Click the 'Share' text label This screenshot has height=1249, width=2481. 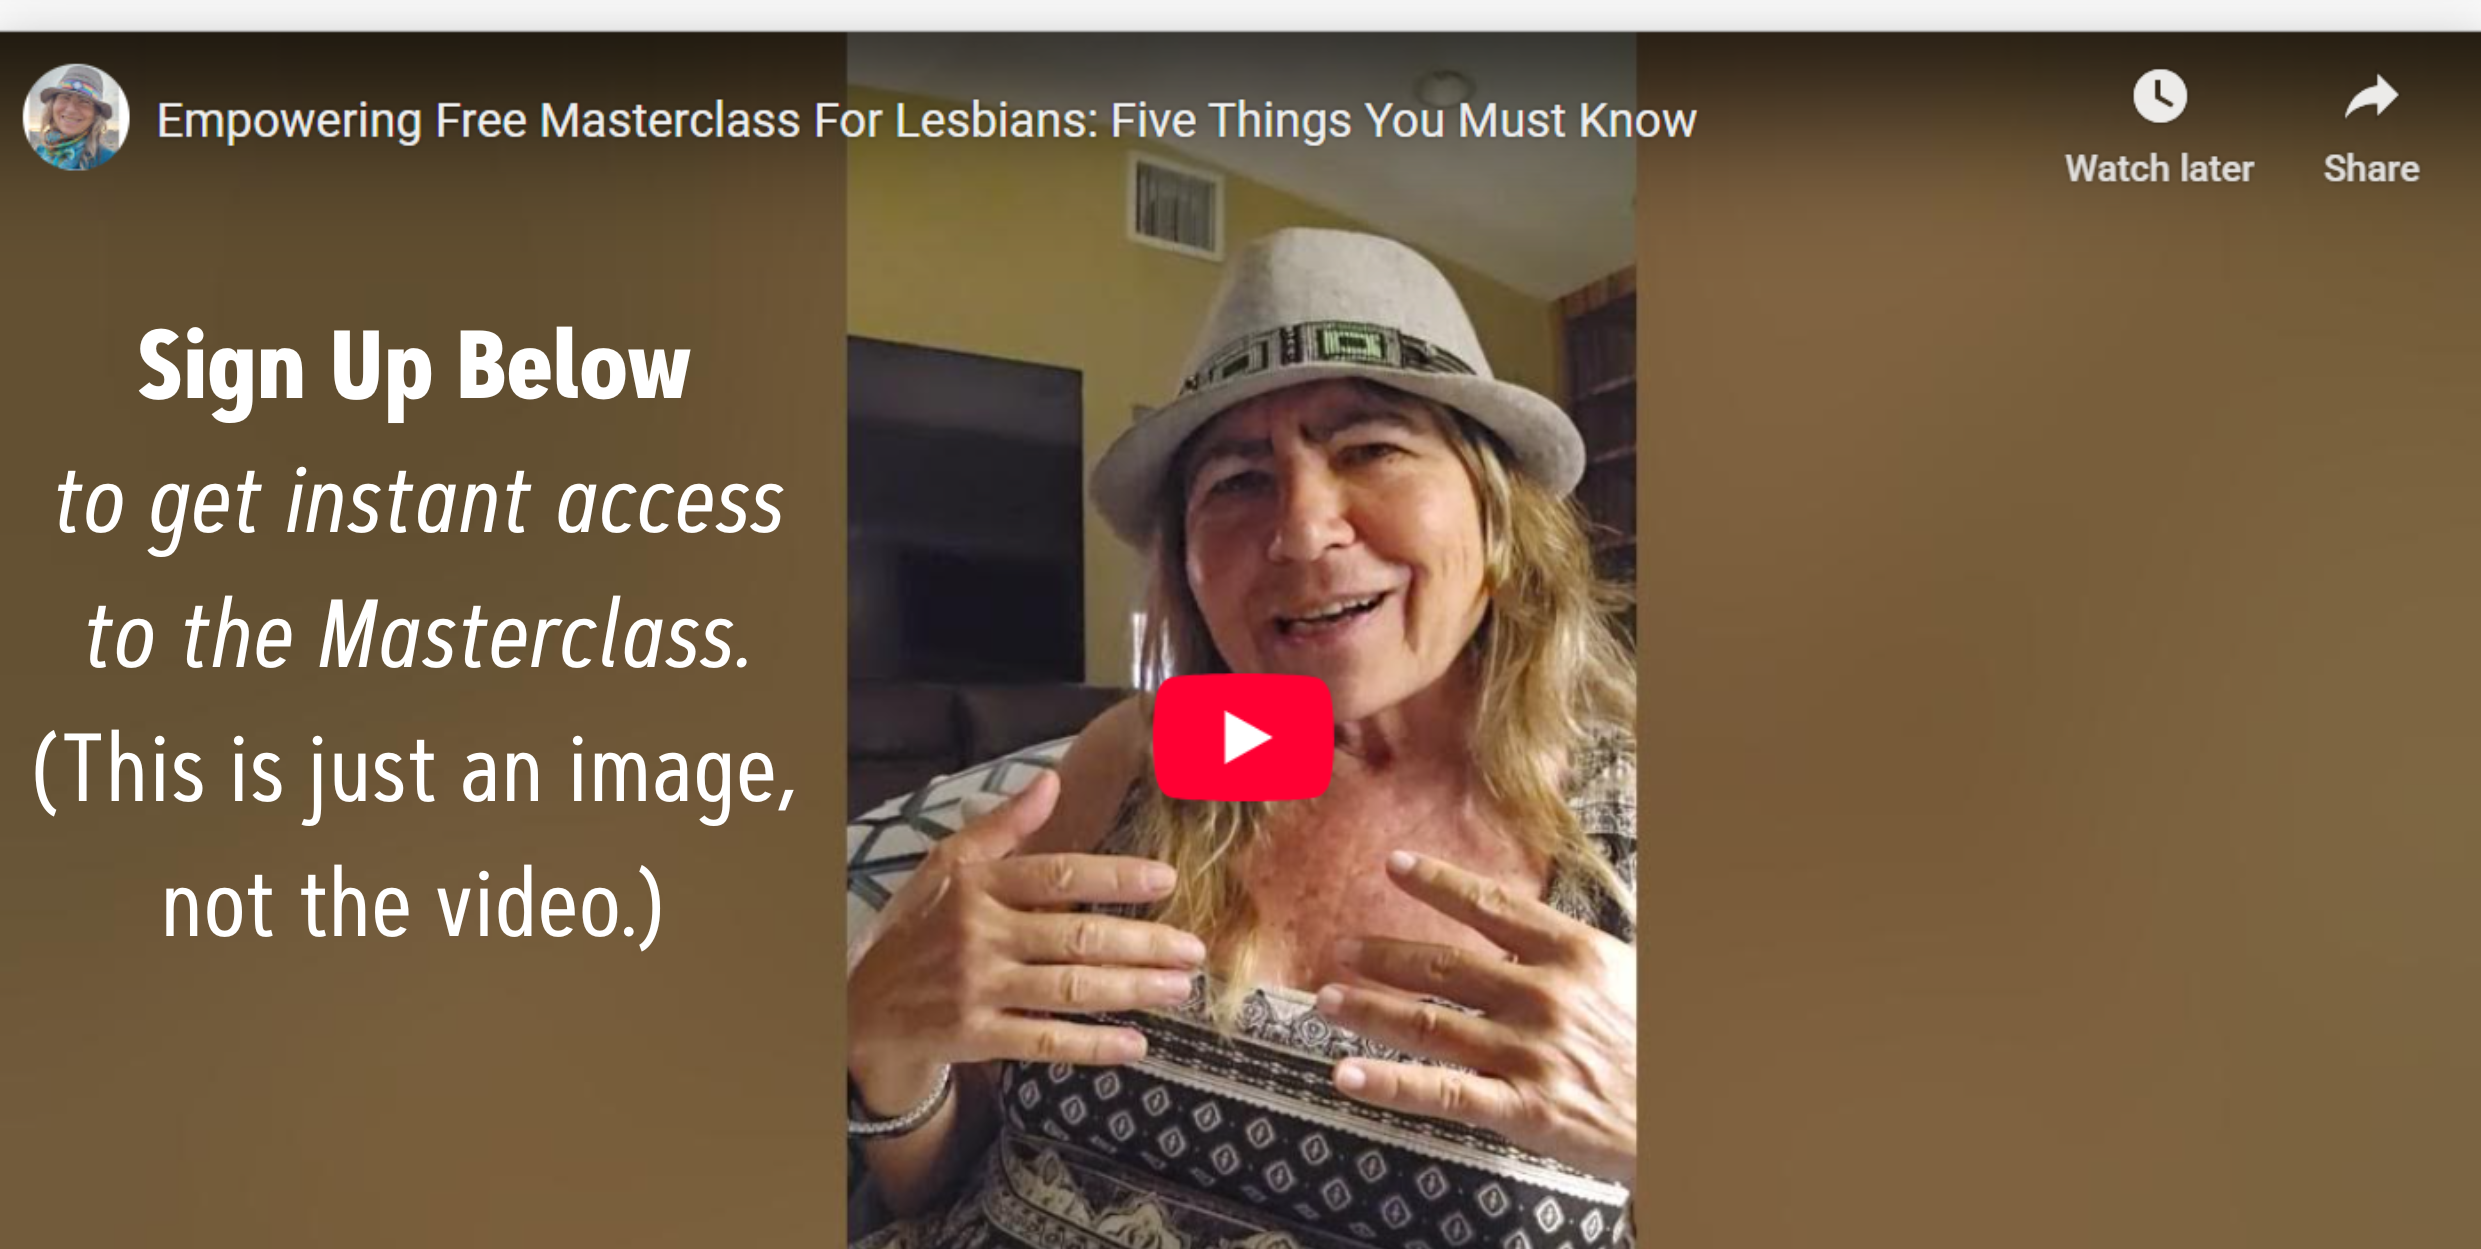click(x=2371, y=168)
